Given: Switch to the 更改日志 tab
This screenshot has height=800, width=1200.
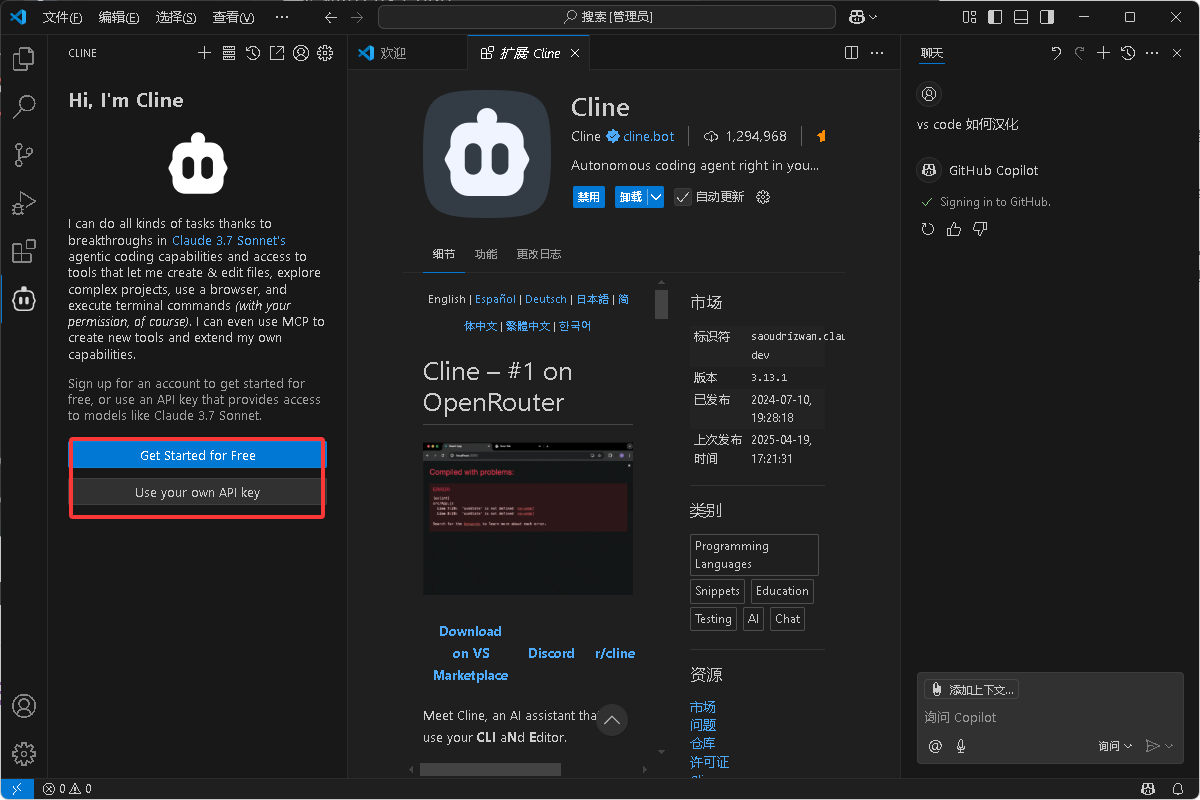Looking at the screenshot, I should click(539, 254).
